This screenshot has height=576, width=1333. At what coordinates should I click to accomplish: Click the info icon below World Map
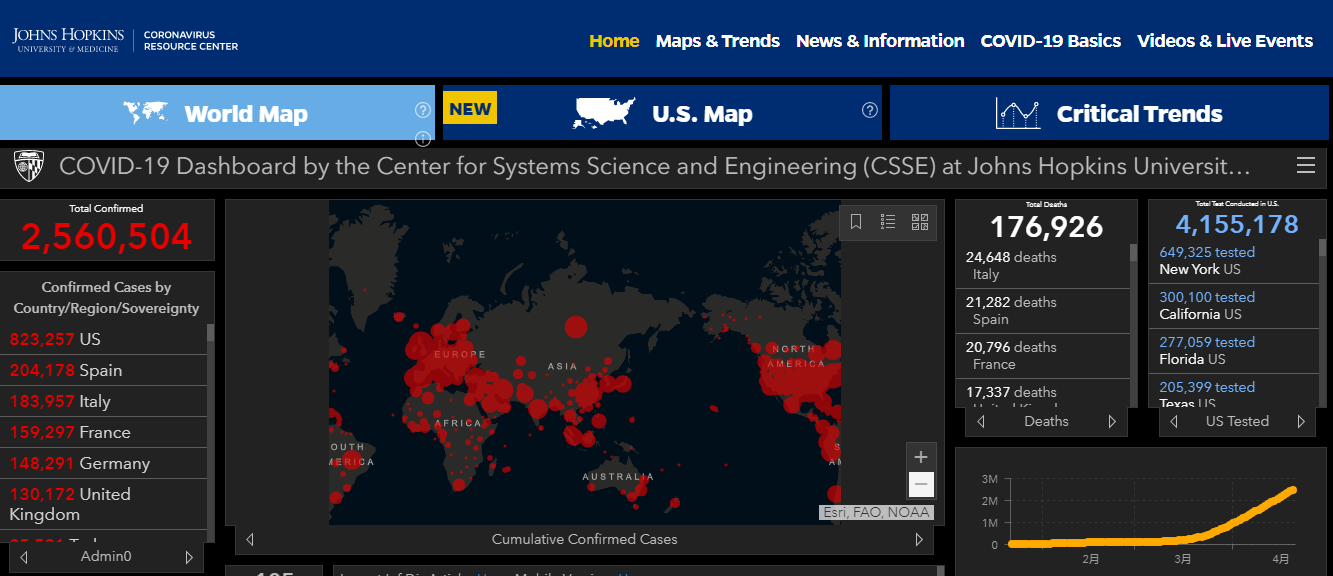[x=423, y=138]
